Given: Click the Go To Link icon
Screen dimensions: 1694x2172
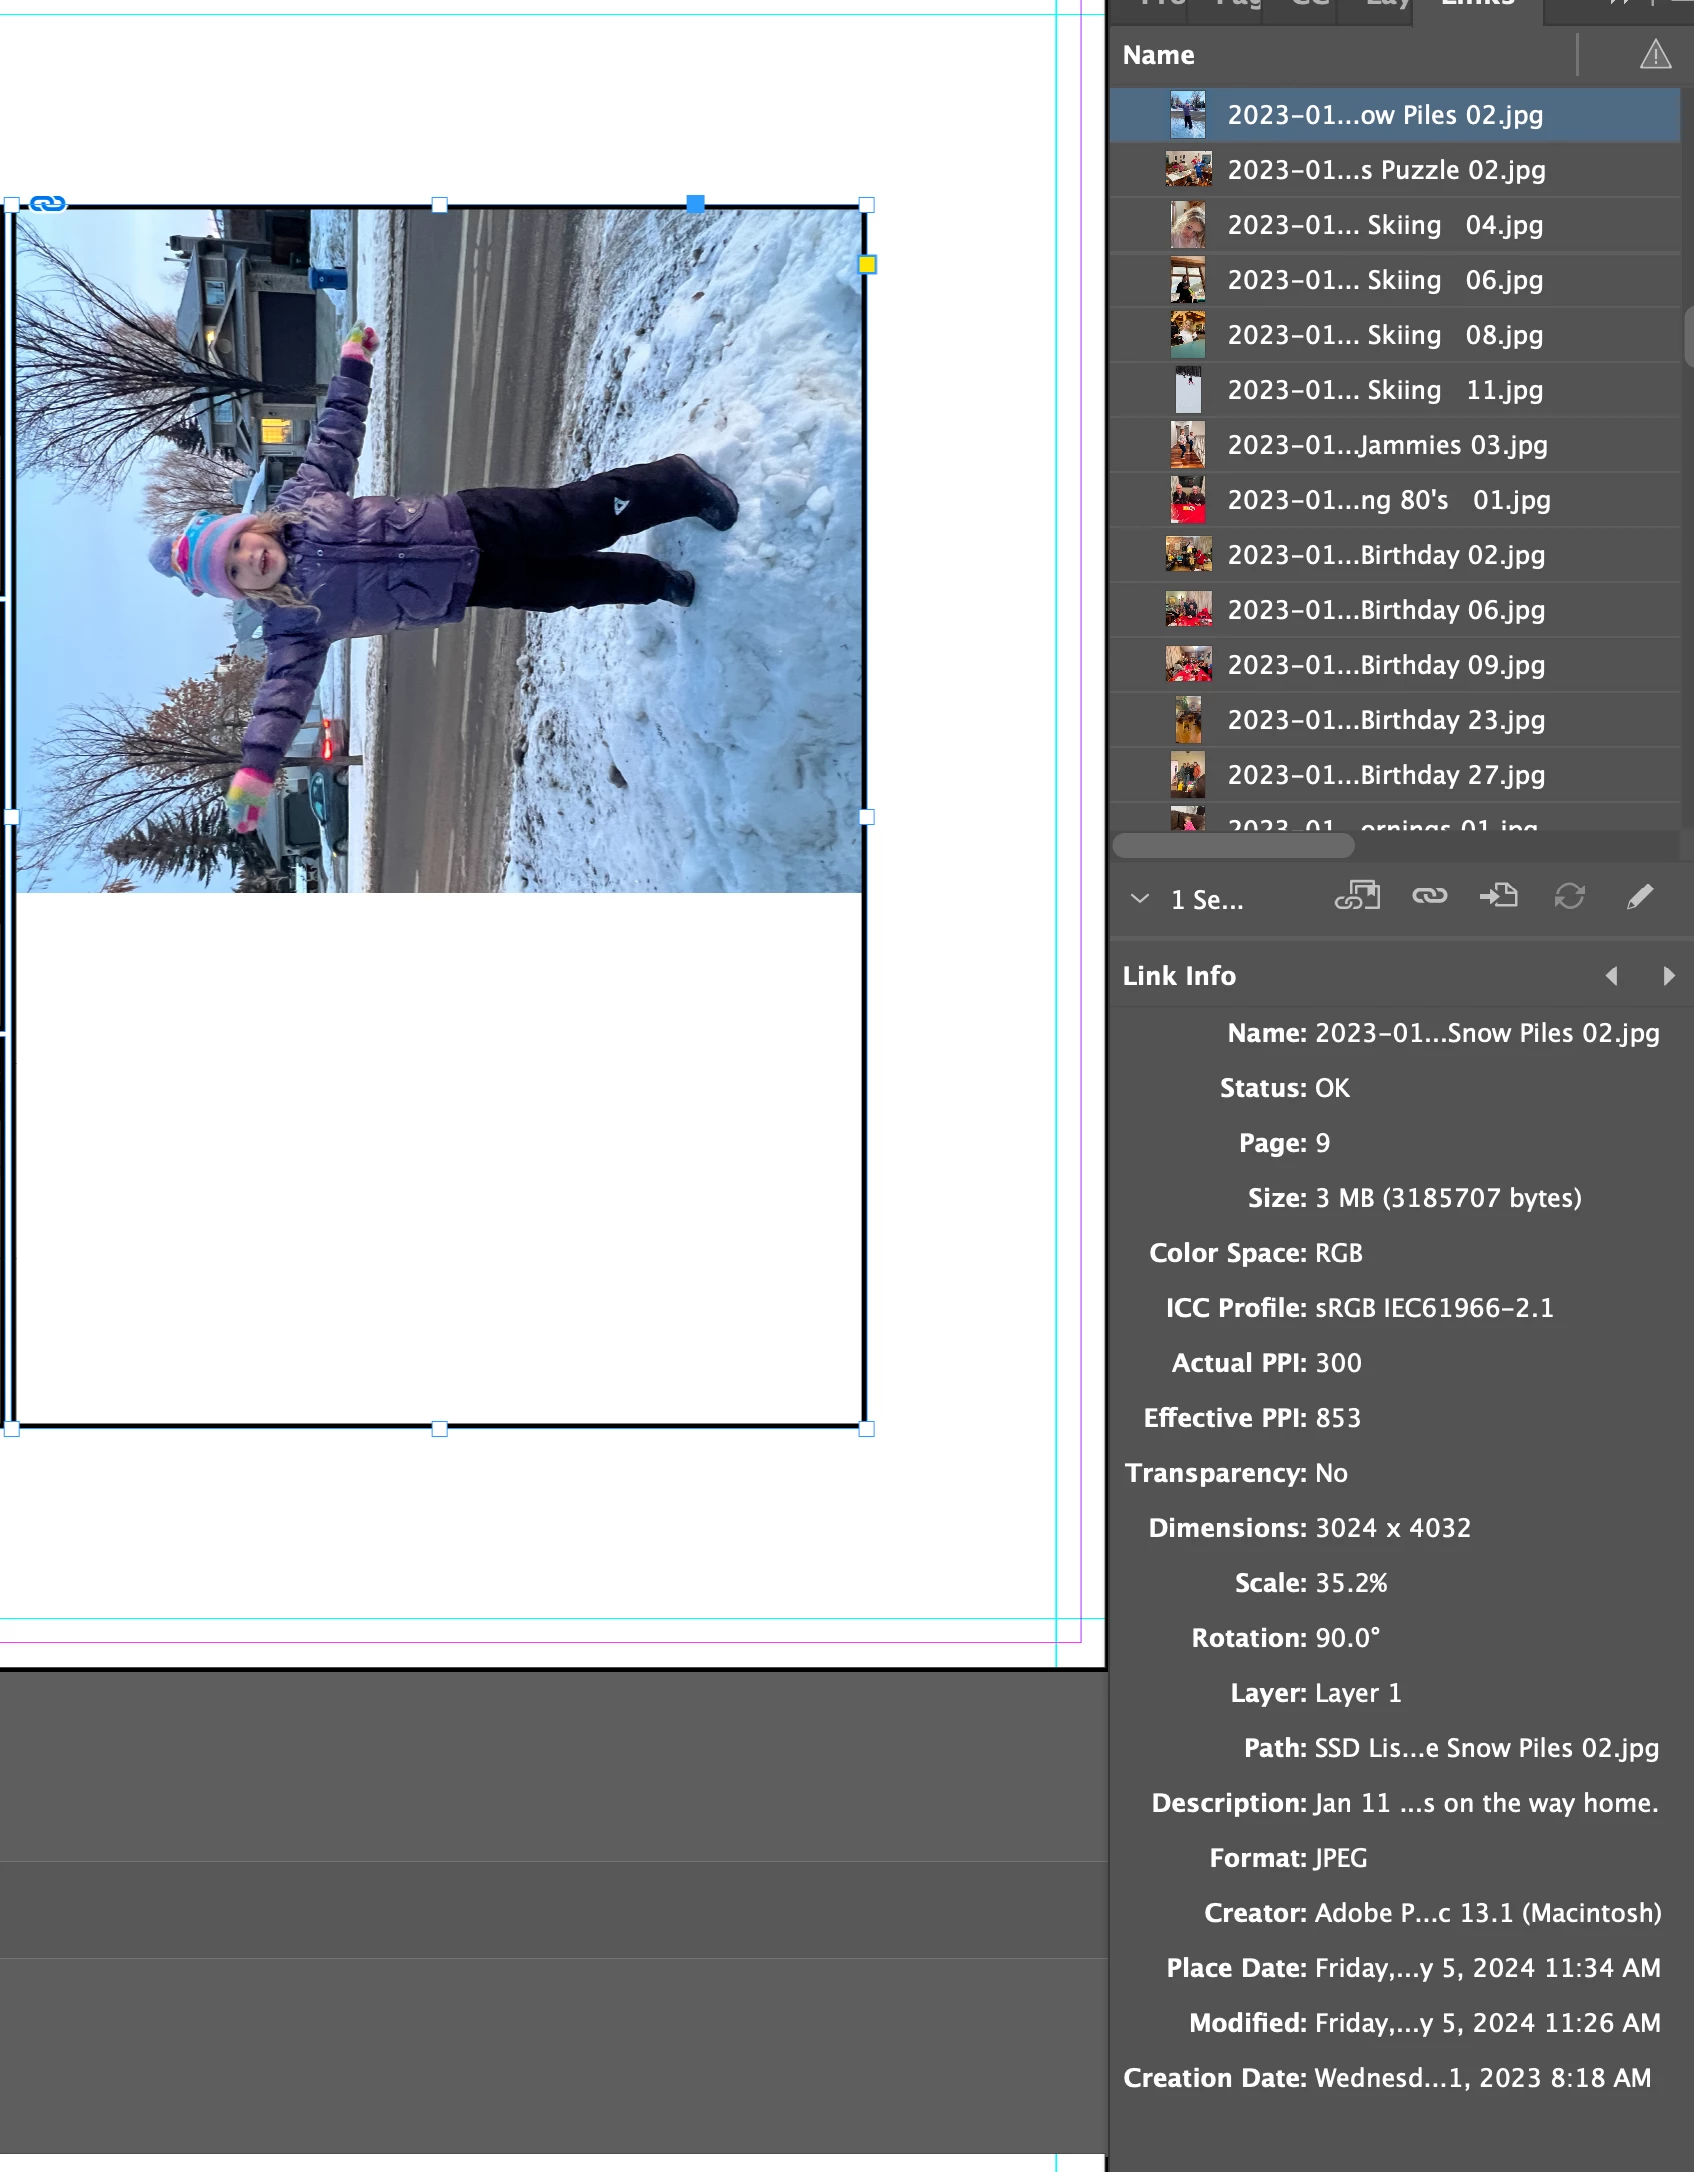Looking at the screenshot, I should pyautogui.click(x=1498, y=896).
